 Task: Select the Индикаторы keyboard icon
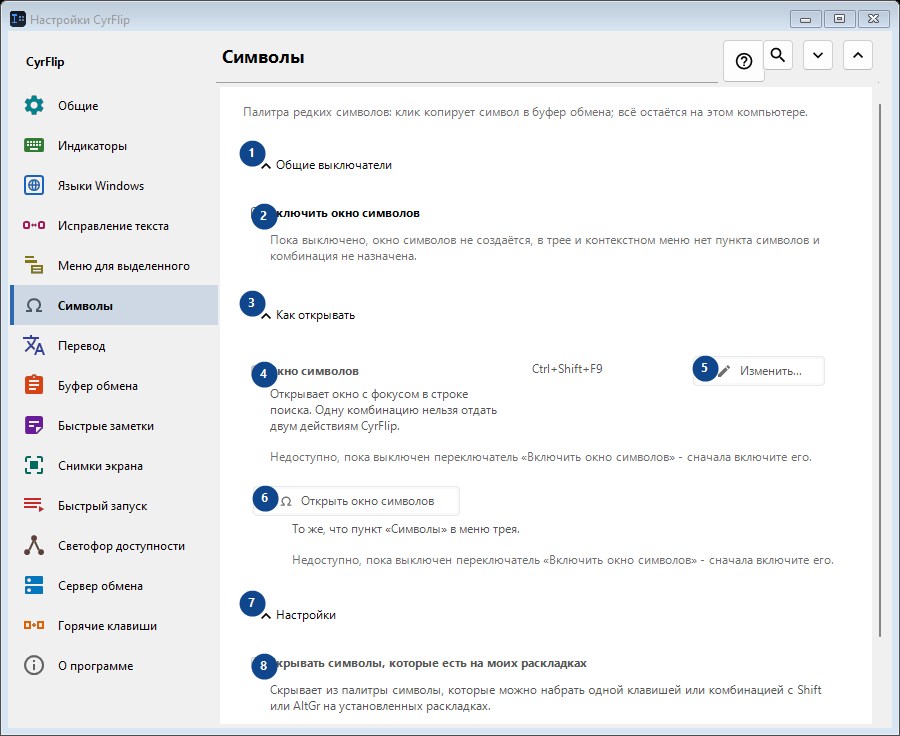[34, 145]
